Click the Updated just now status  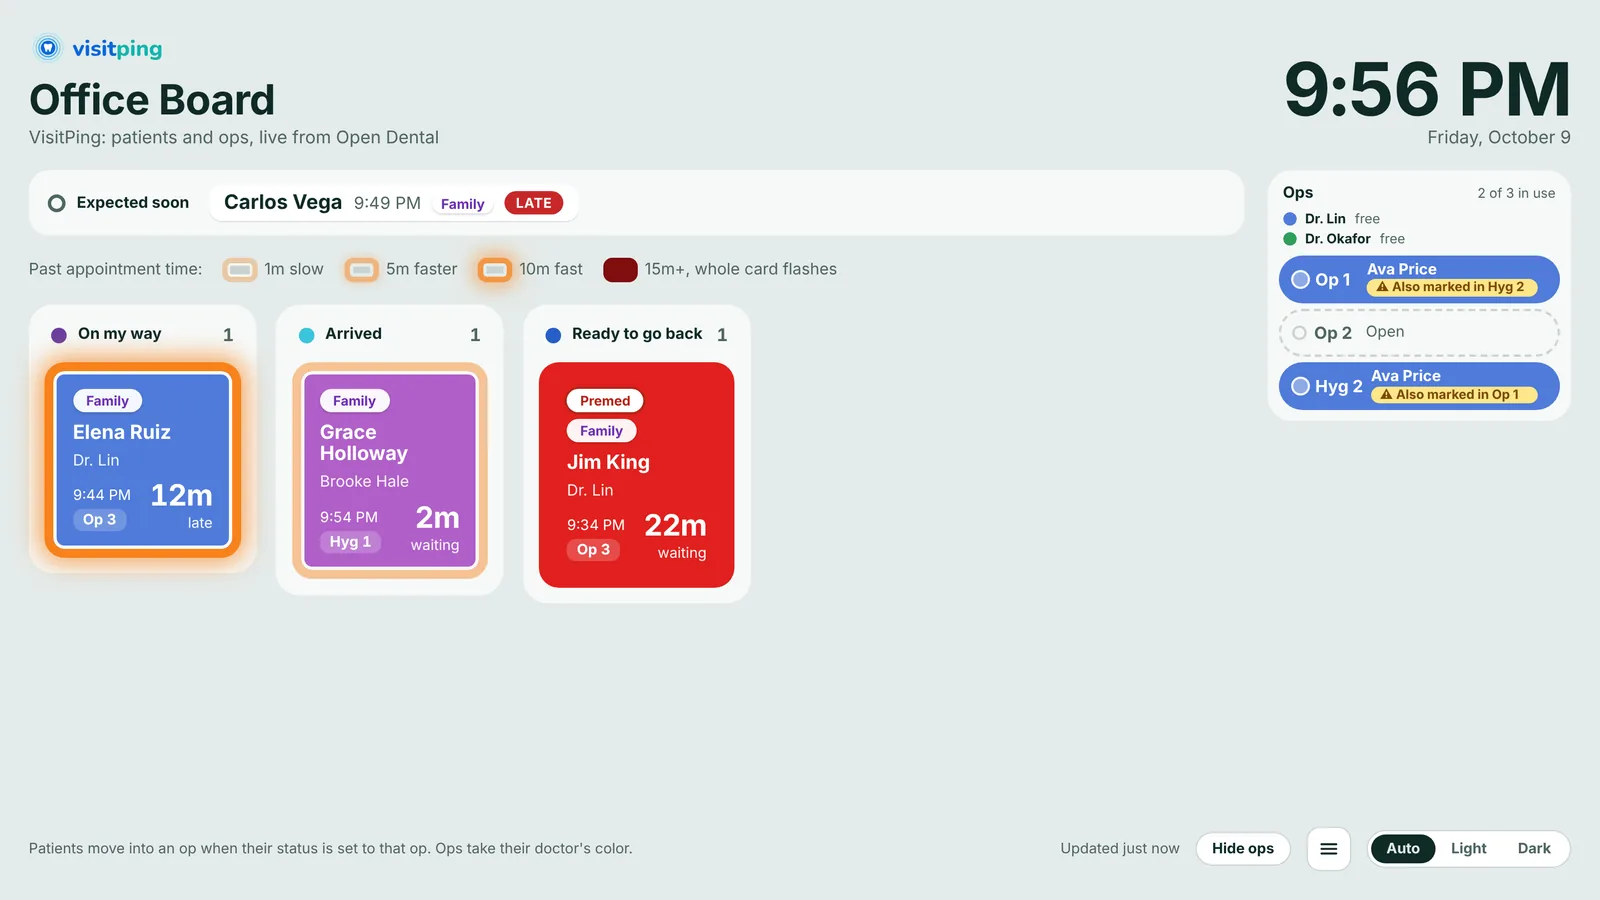click(x=1120, y=849)
